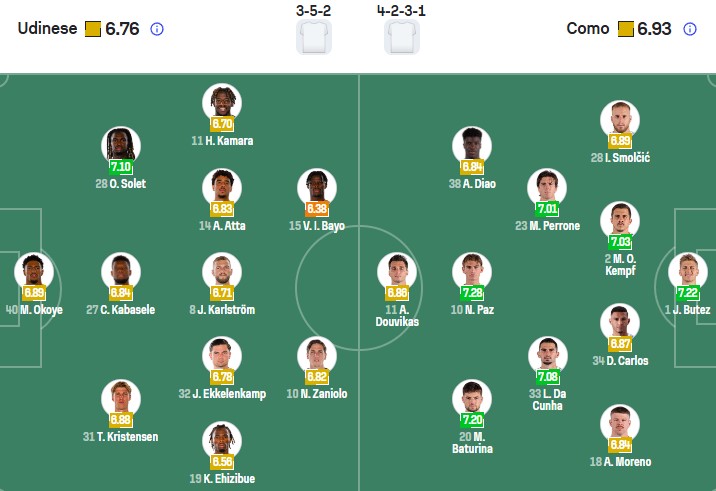The height and width of the screenshot is (491, 716).
Task: Open the Como team name link
Action: [587, 29]
